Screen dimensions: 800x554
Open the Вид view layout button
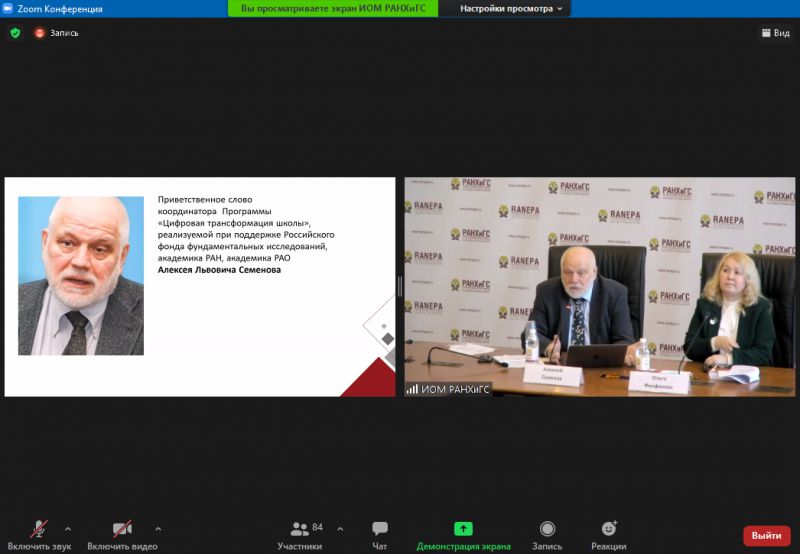coord(776,33)
